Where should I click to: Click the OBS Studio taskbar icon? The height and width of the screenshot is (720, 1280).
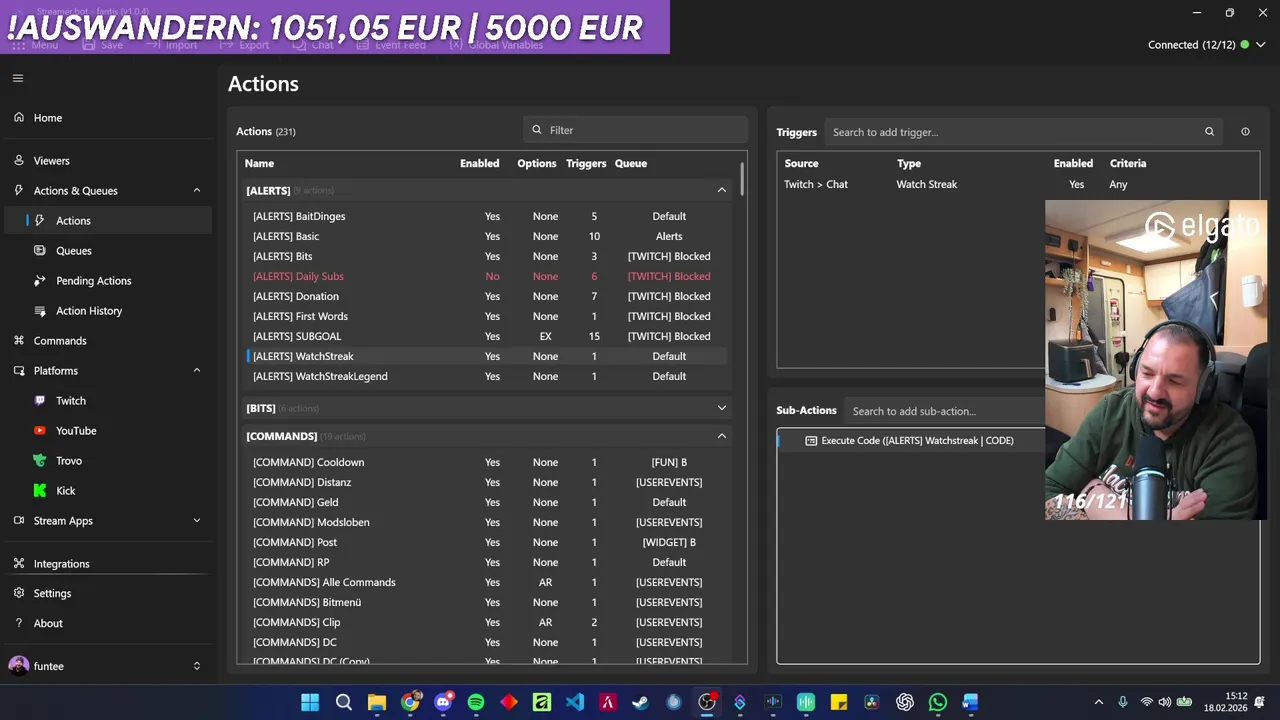pyautogui.click(x=707, y=702)
